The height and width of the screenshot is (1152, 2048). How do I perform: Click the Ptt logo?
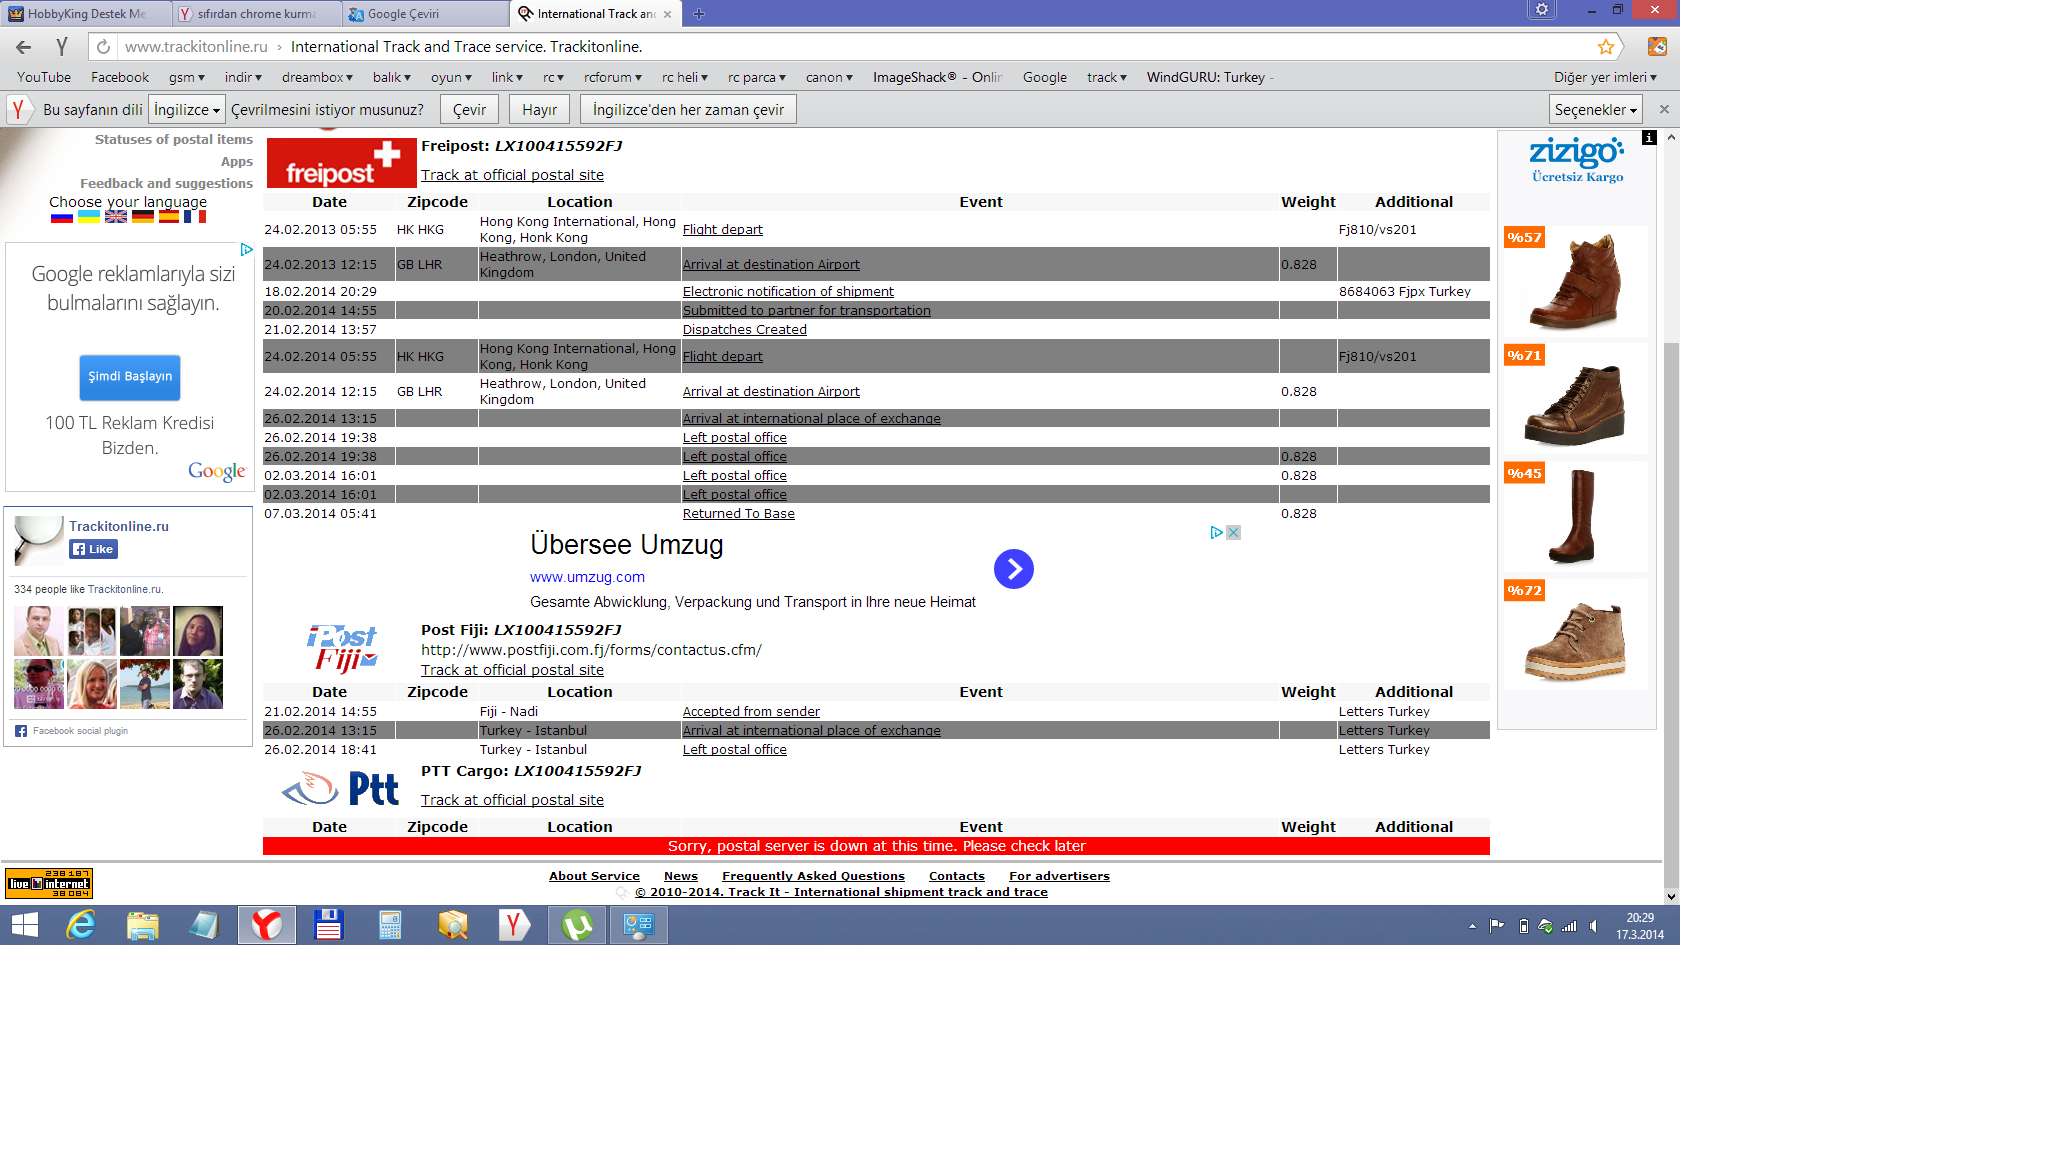point(341,789)
